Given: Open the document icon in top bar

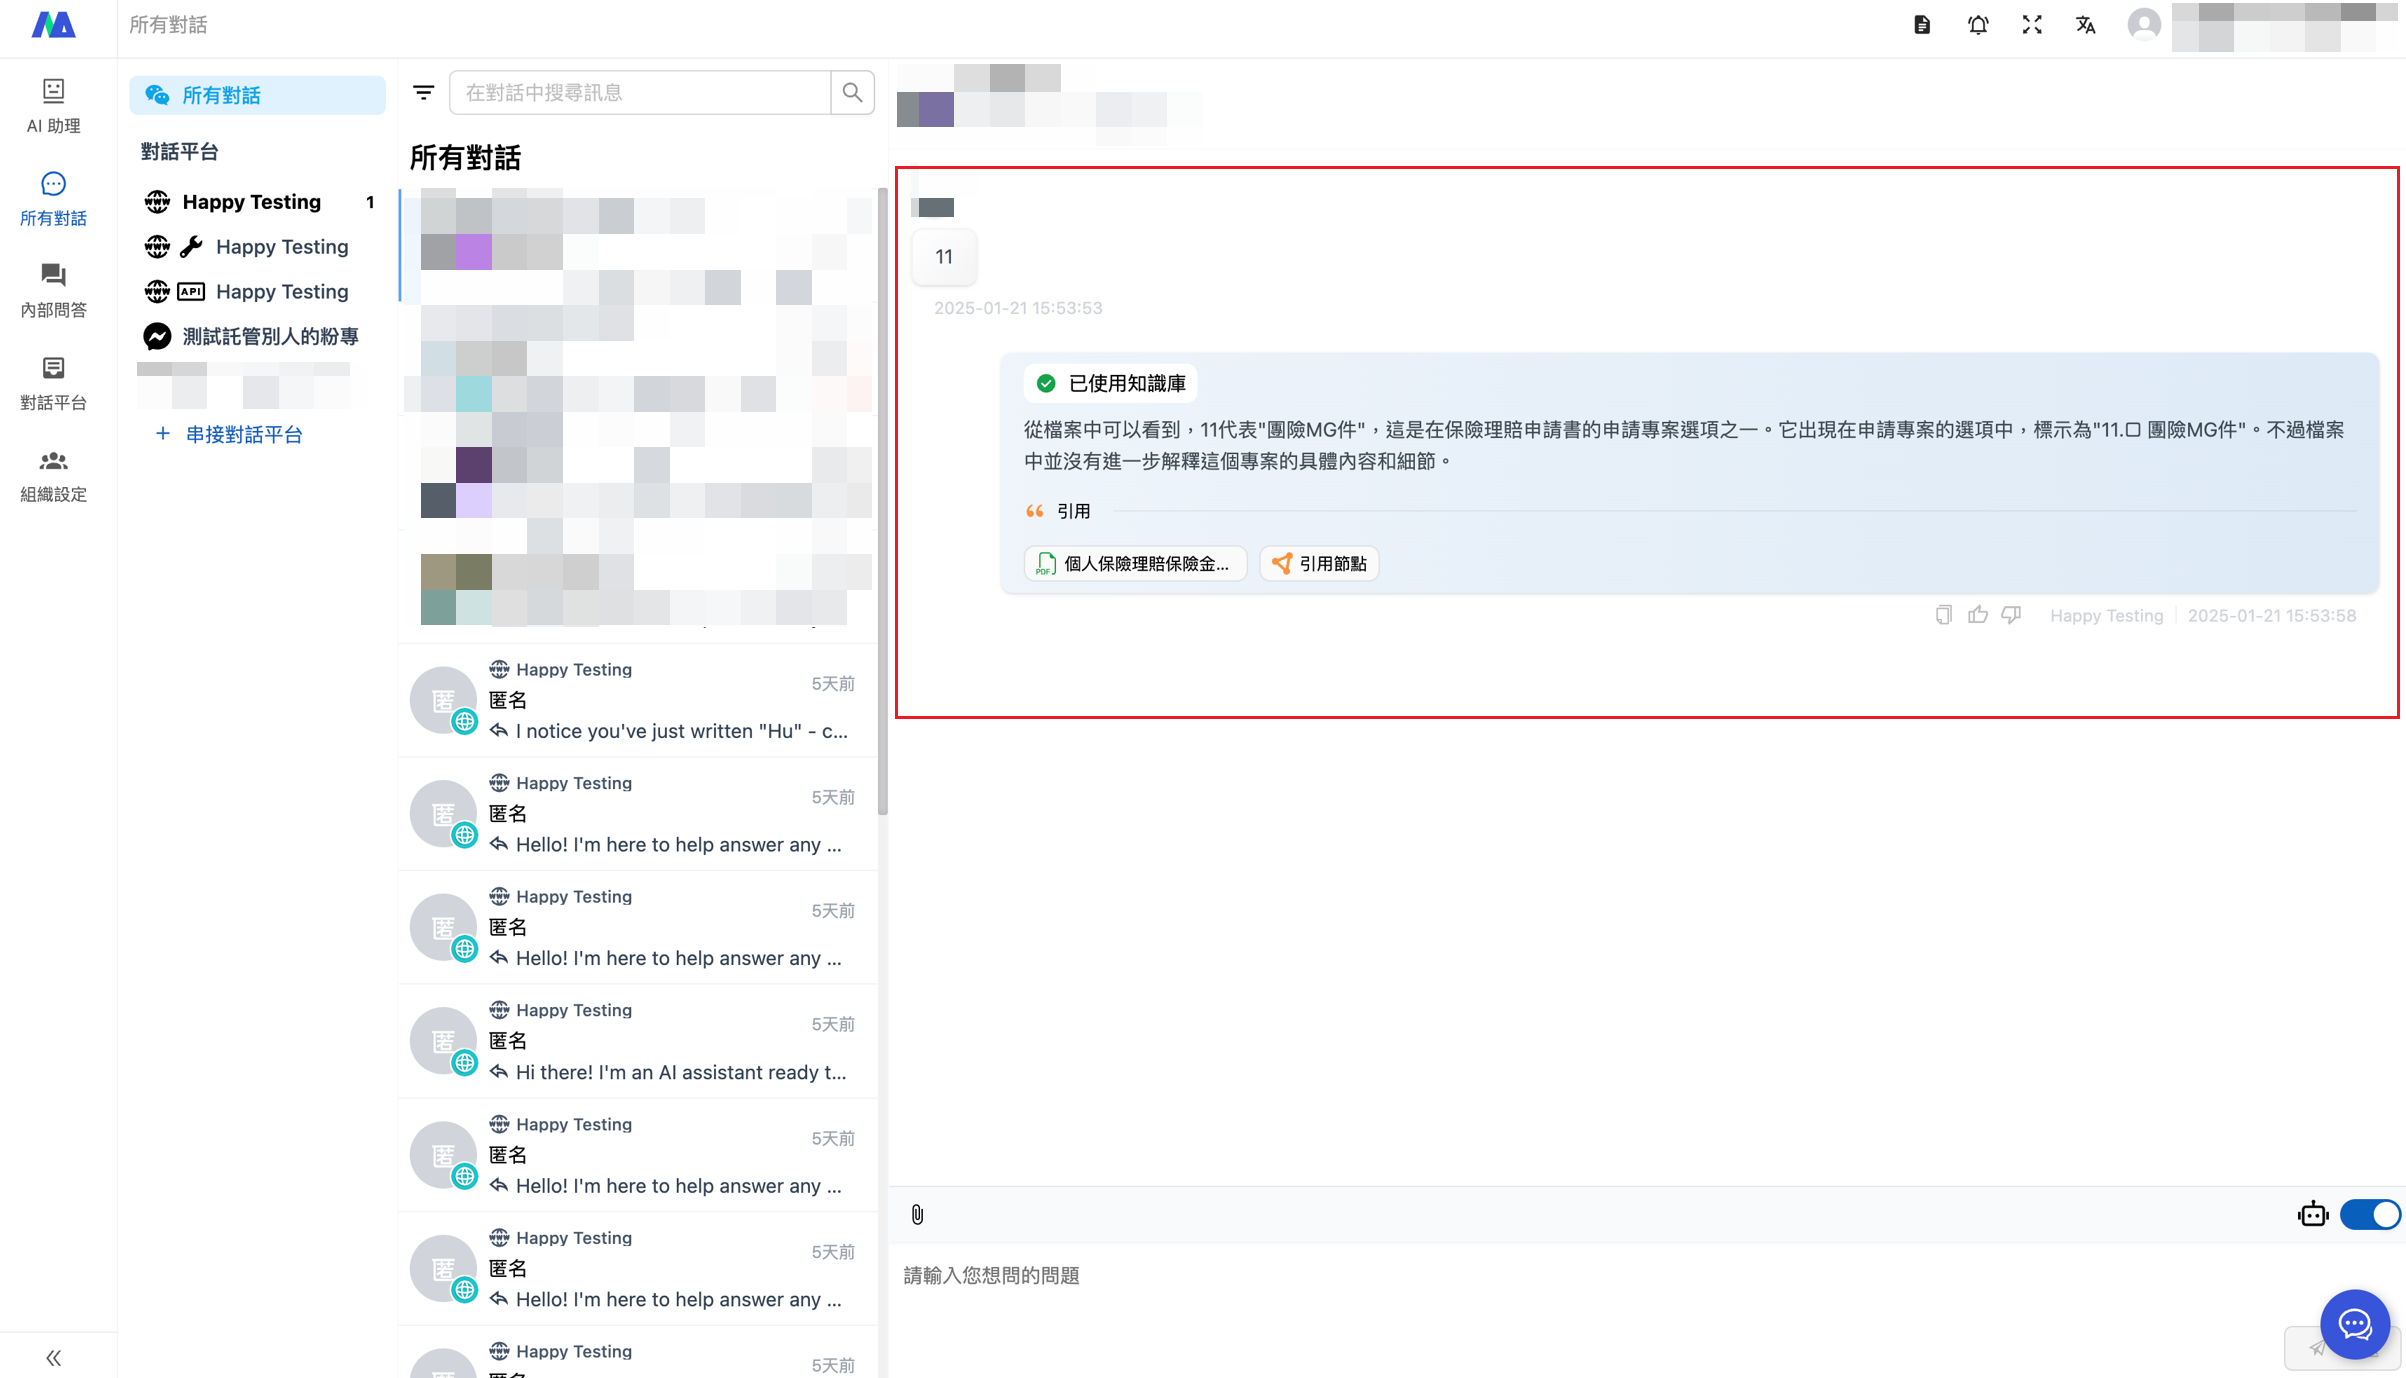Looking at the screenshot, I should [x=1922, y=25].
